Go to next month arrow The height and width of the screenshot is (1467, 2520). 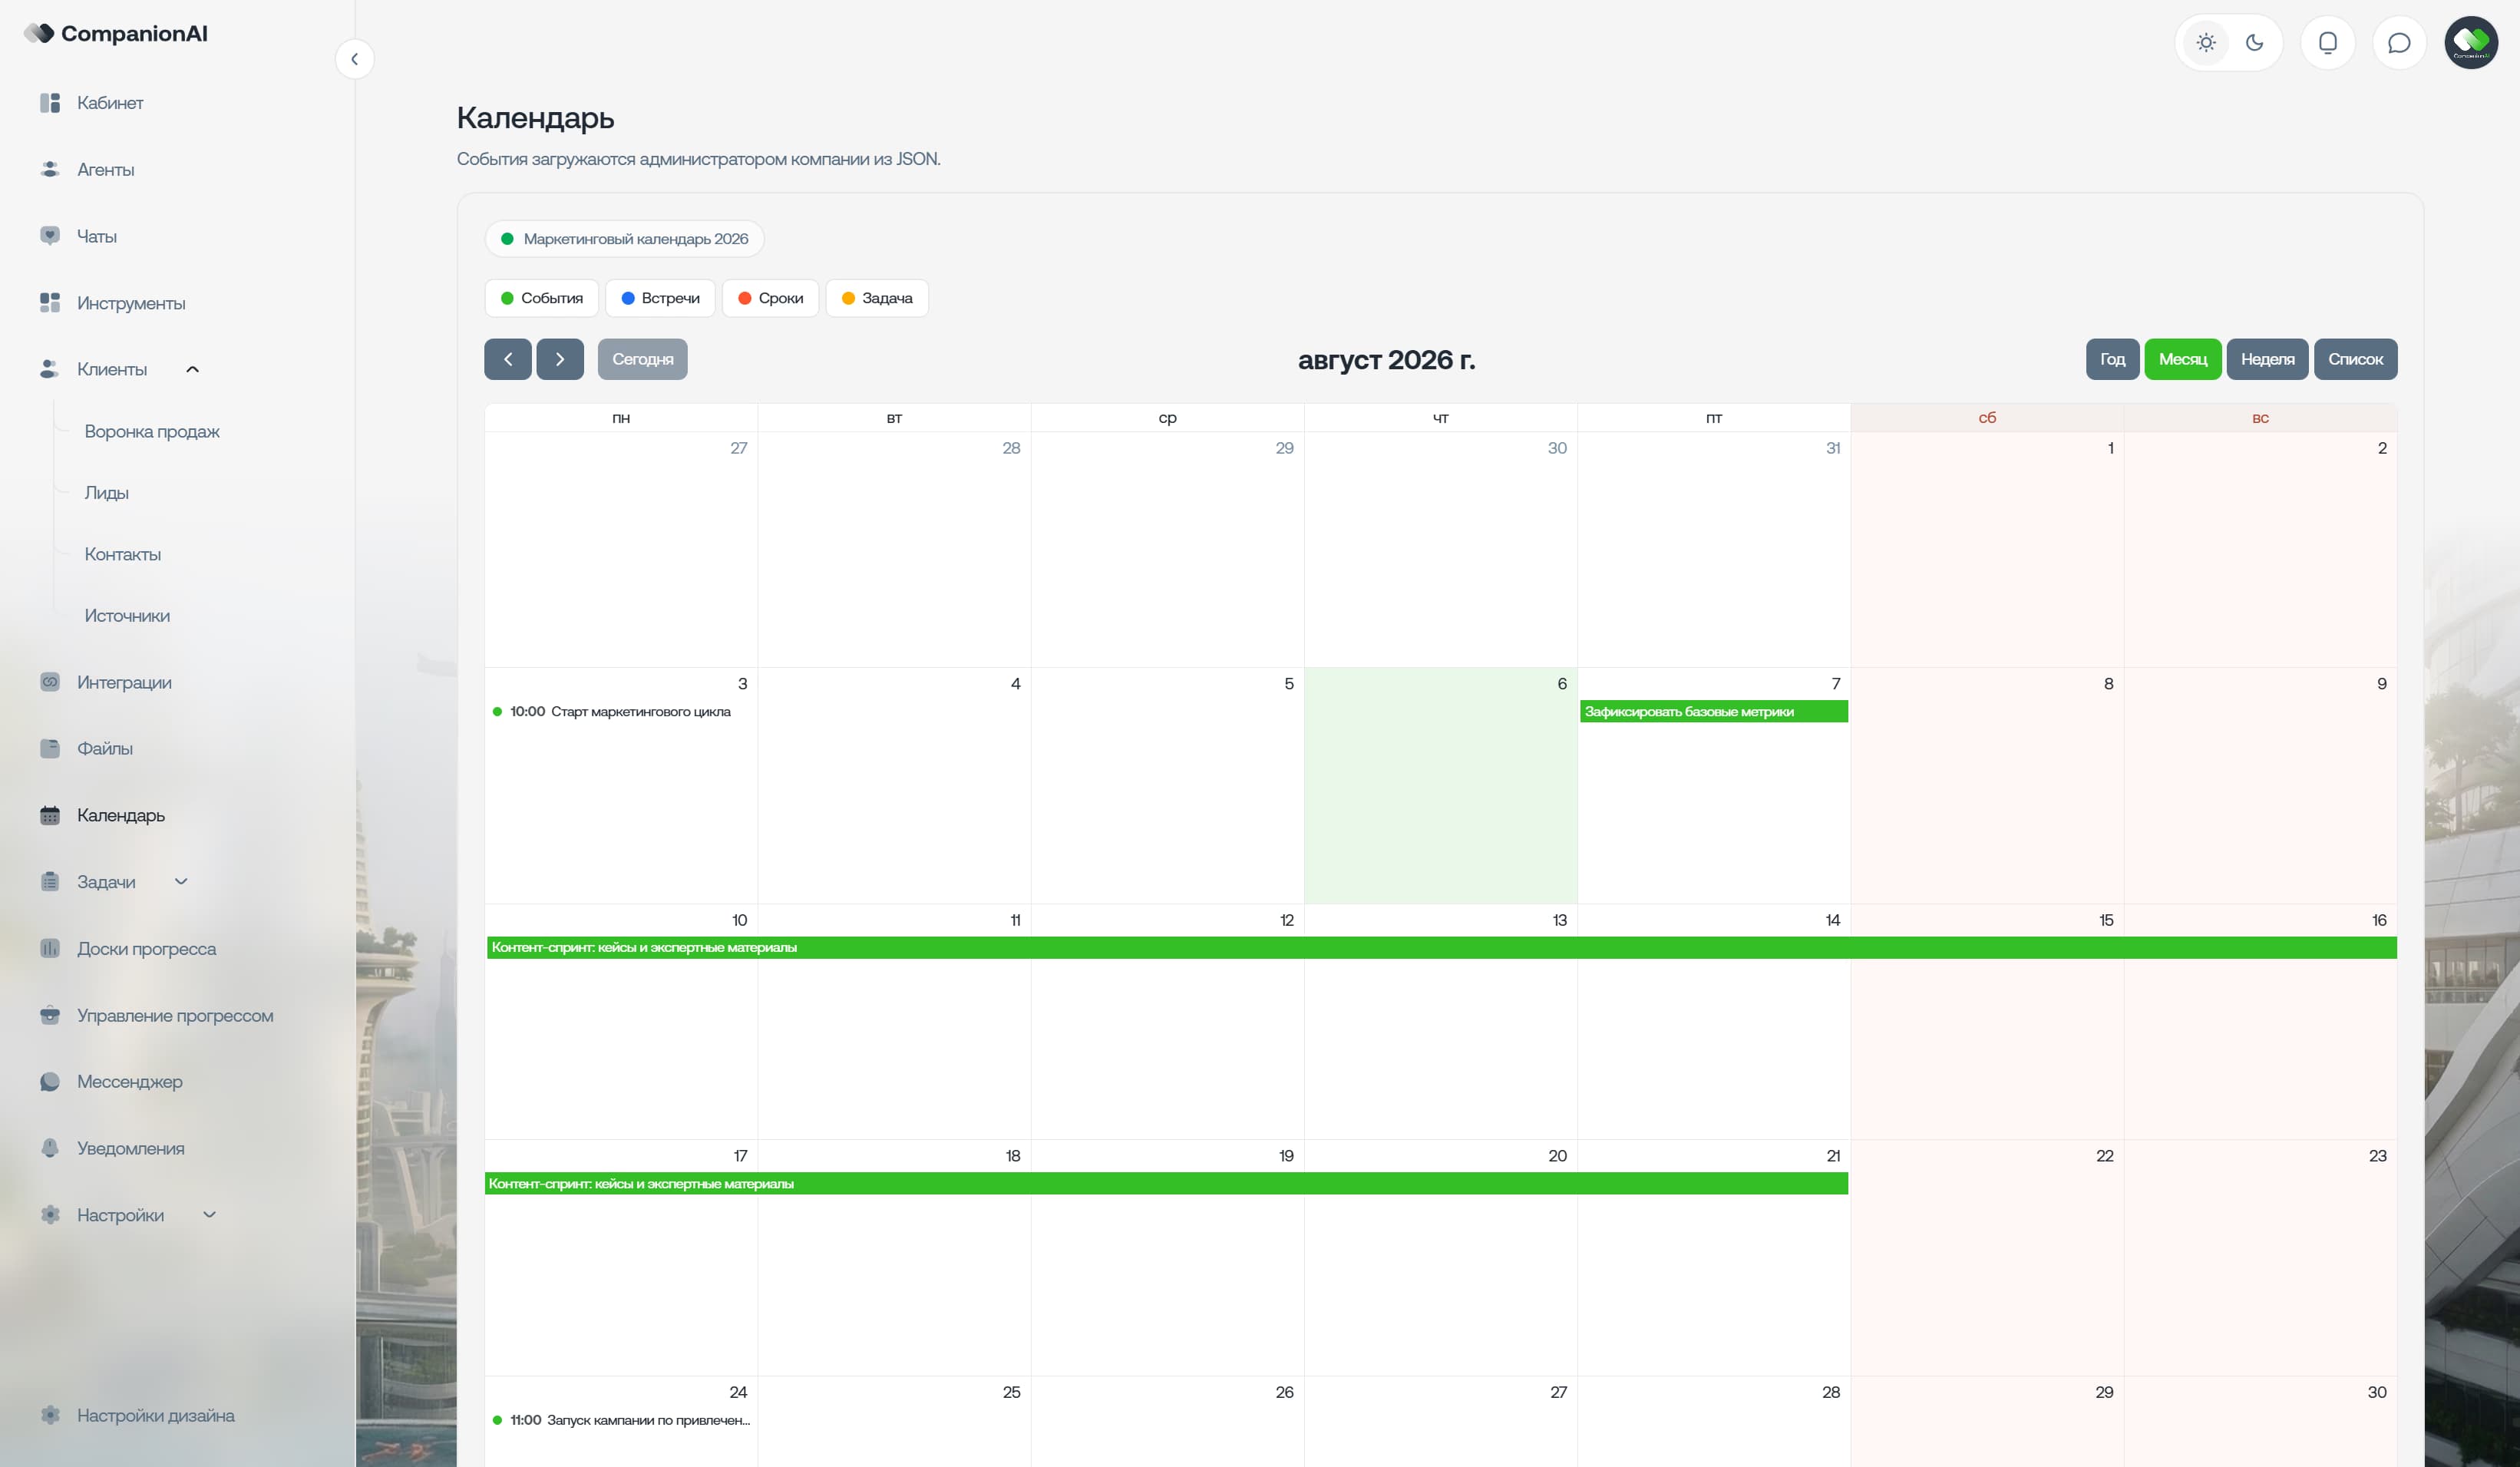pyautogui.click(x=560, y=359)
